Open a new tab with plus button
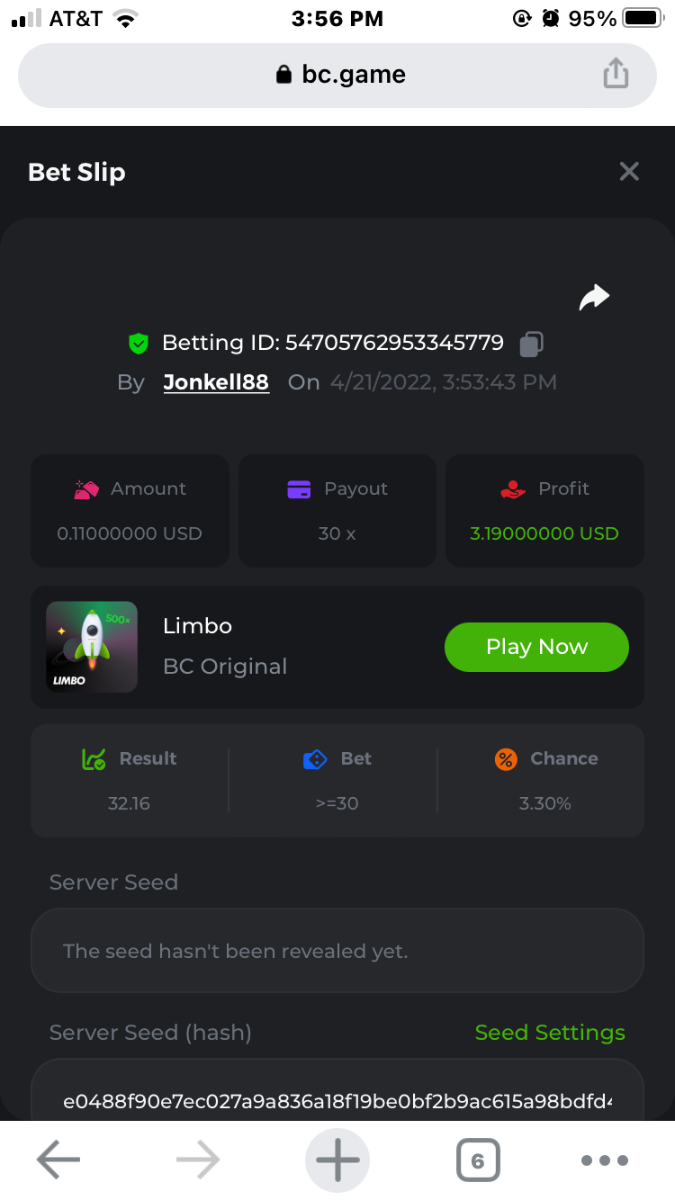The height and width of the screenshot is (1200, 675). pyautogui.click(x=337, y=1160)
